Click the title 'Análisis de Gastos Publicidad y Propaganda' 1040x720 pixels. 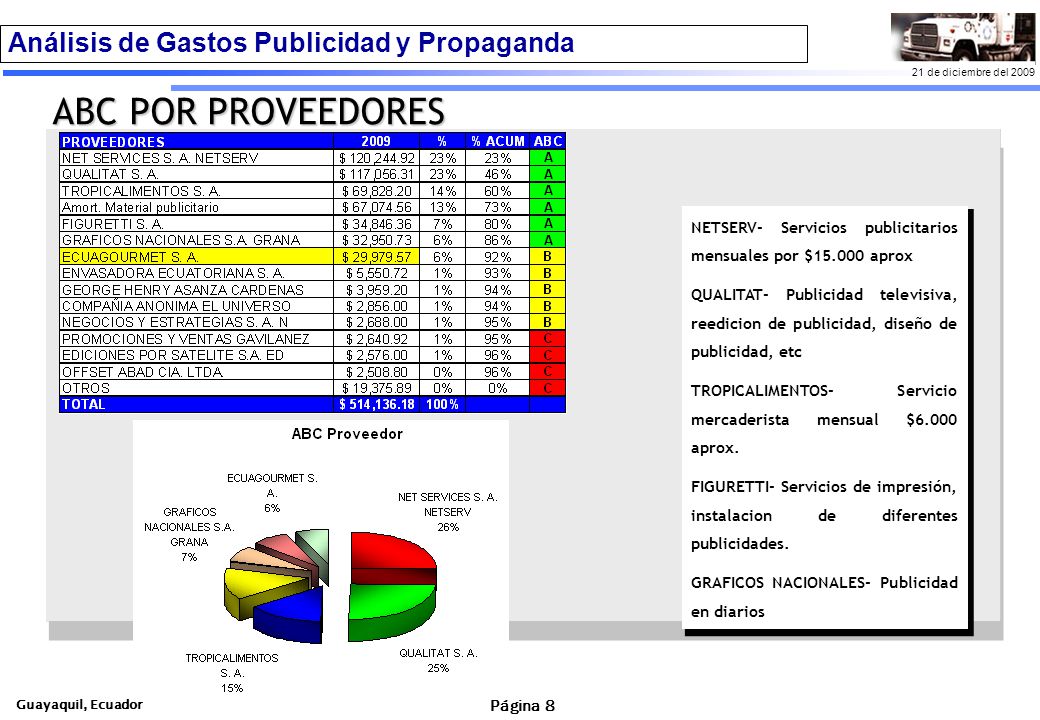point(291,43)
